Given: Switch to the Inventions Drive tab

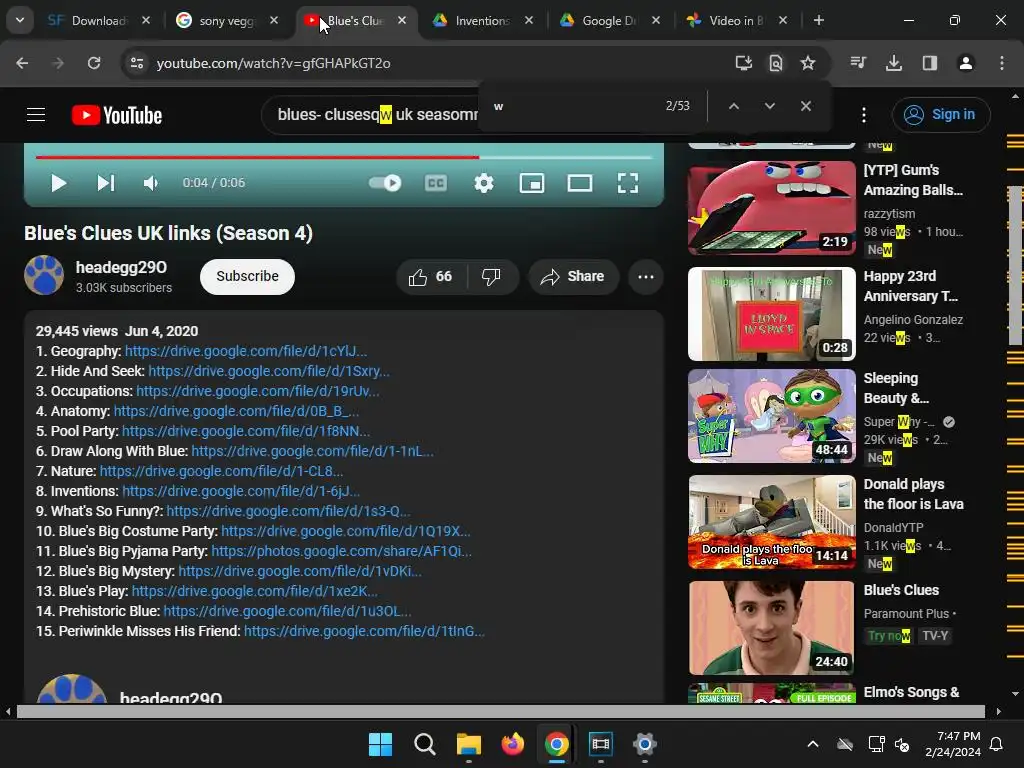Looking at the screenshot, I should (x=482, y=21).
